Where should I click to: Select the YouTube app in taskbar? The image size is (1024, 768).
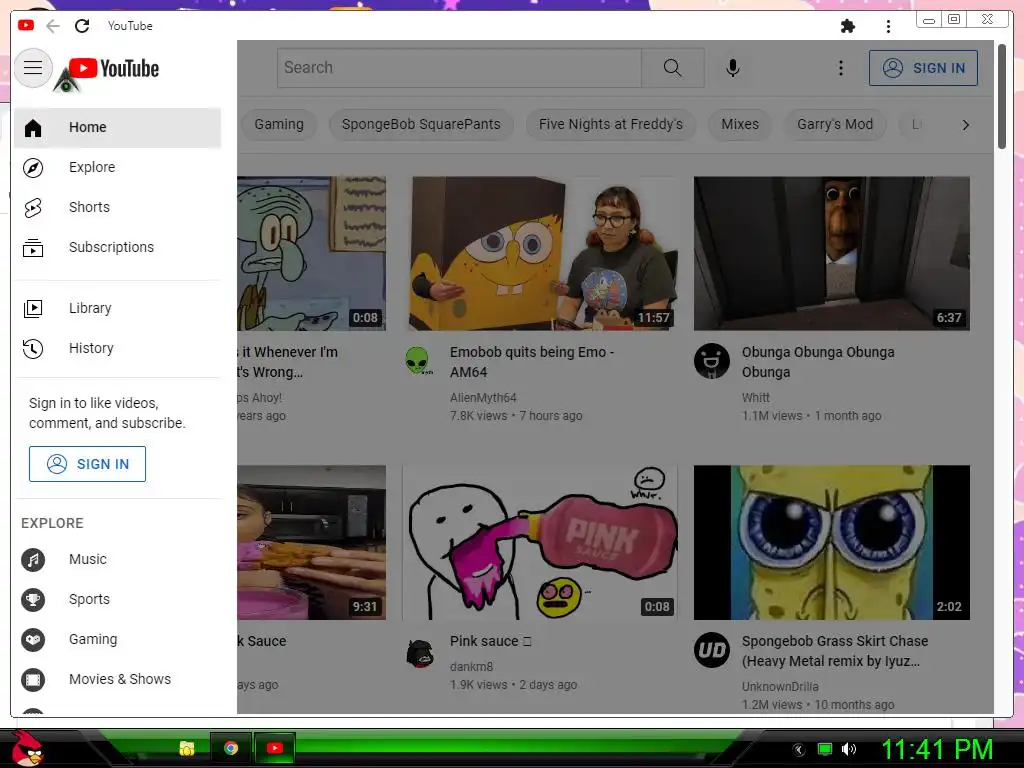pyautogui.click(x=275, y=748)
